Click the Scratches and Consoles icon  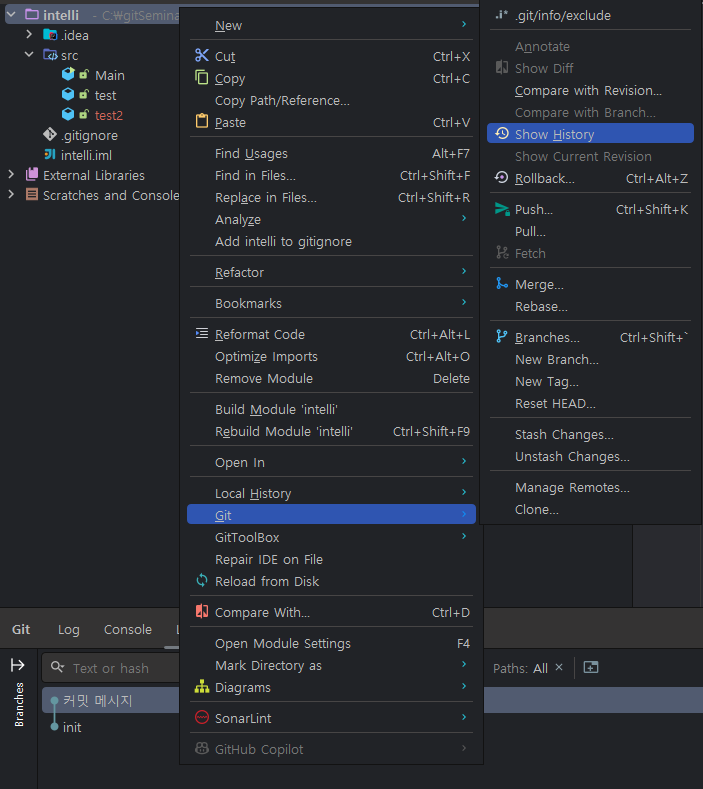(x=32, y=194)
